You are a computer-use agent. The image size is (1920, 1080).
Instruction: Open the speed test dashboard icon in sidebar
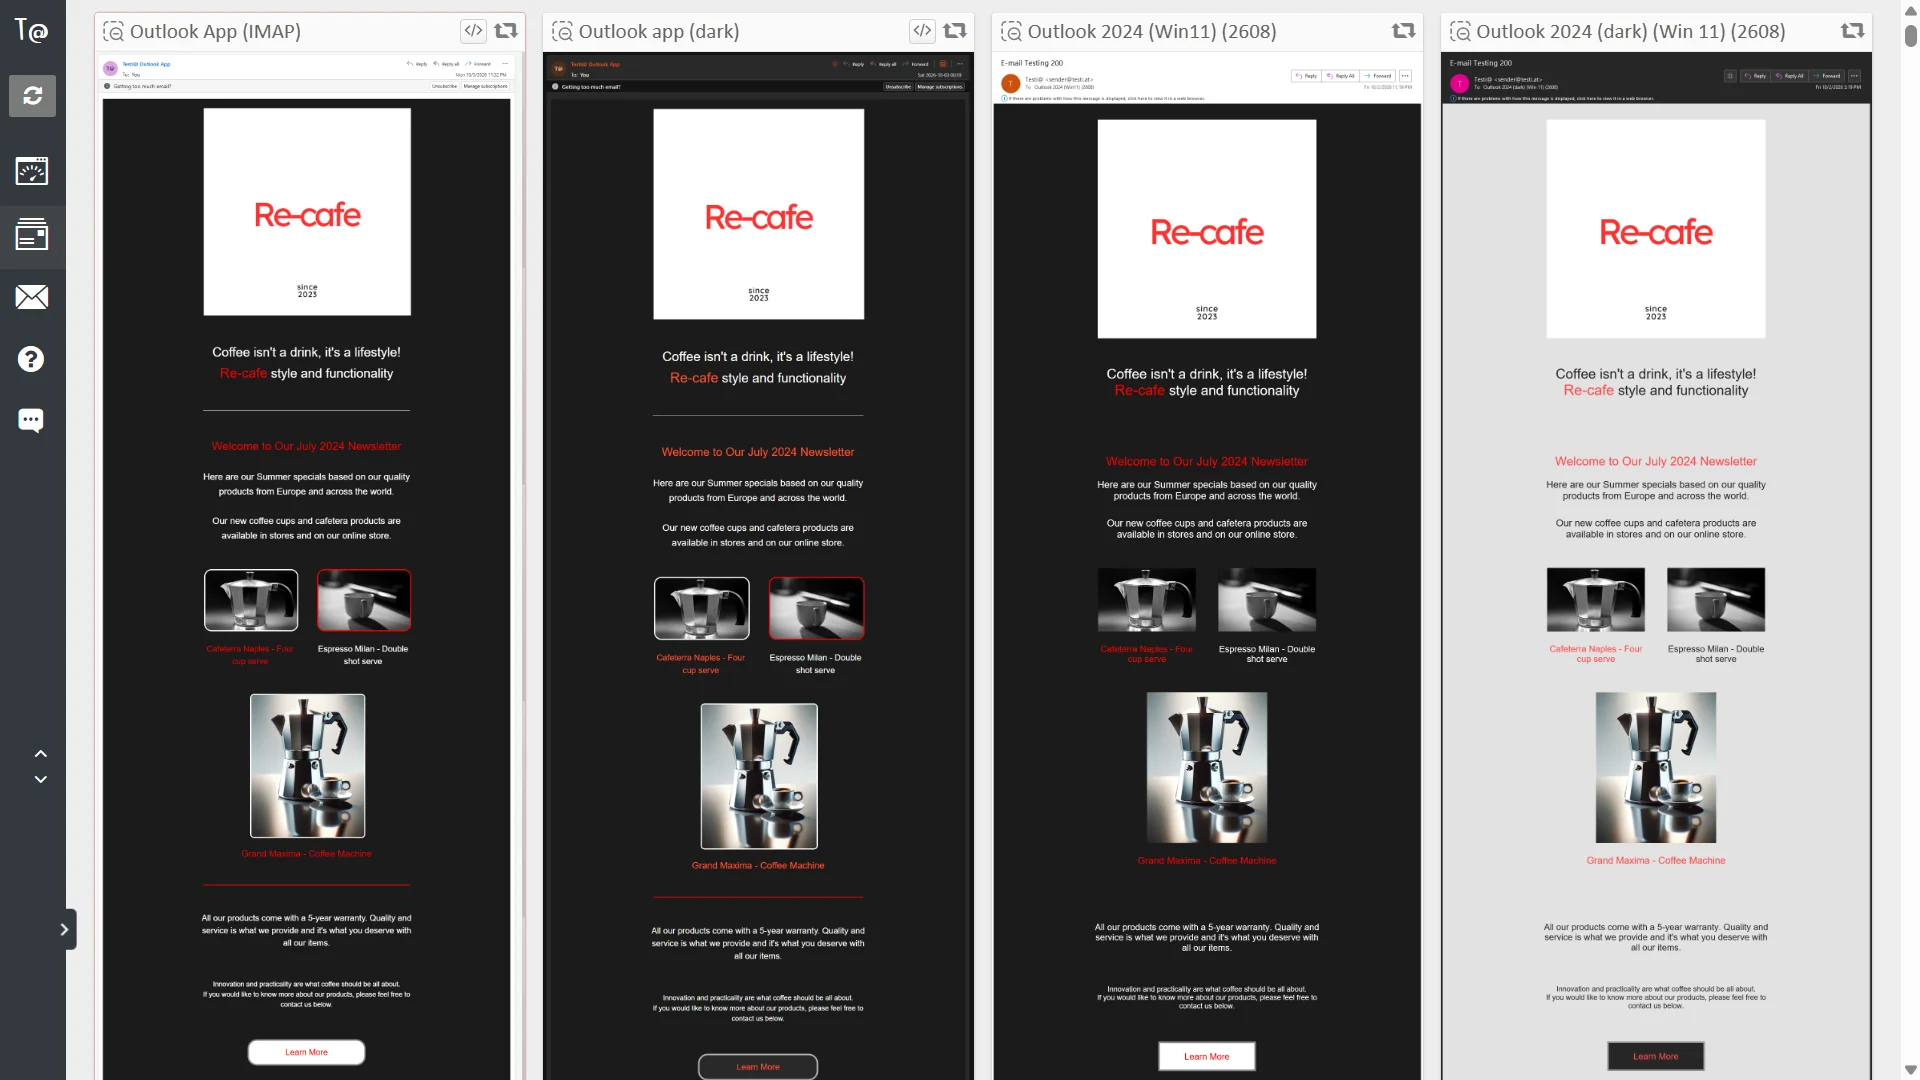[x=32, y=171]
